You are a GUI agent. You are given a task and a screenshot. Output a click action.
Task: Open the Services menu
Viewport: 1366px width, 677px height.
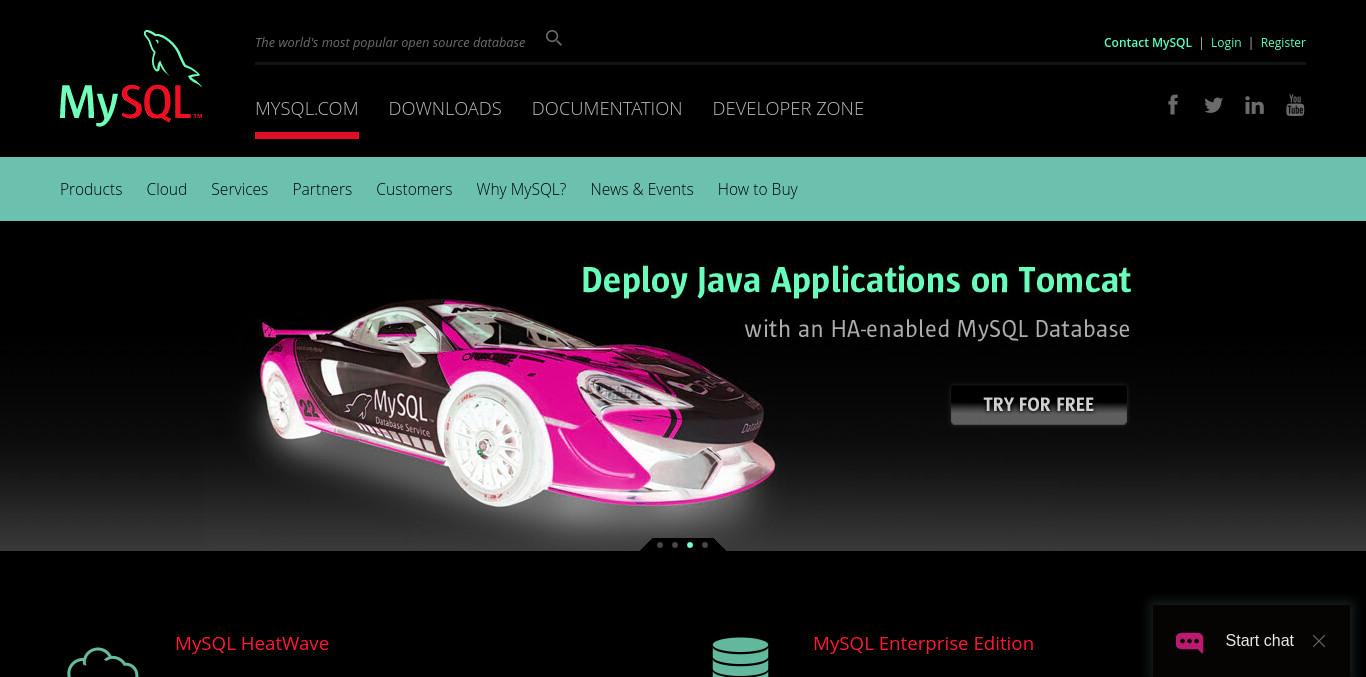point(239,189)
